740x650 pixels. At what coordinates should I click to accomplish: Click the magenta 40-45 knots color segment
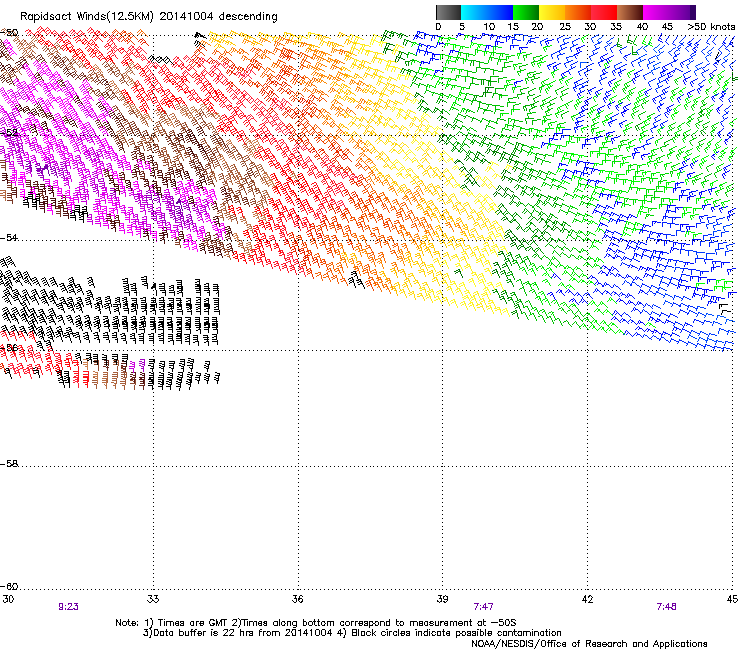point(656,12)
